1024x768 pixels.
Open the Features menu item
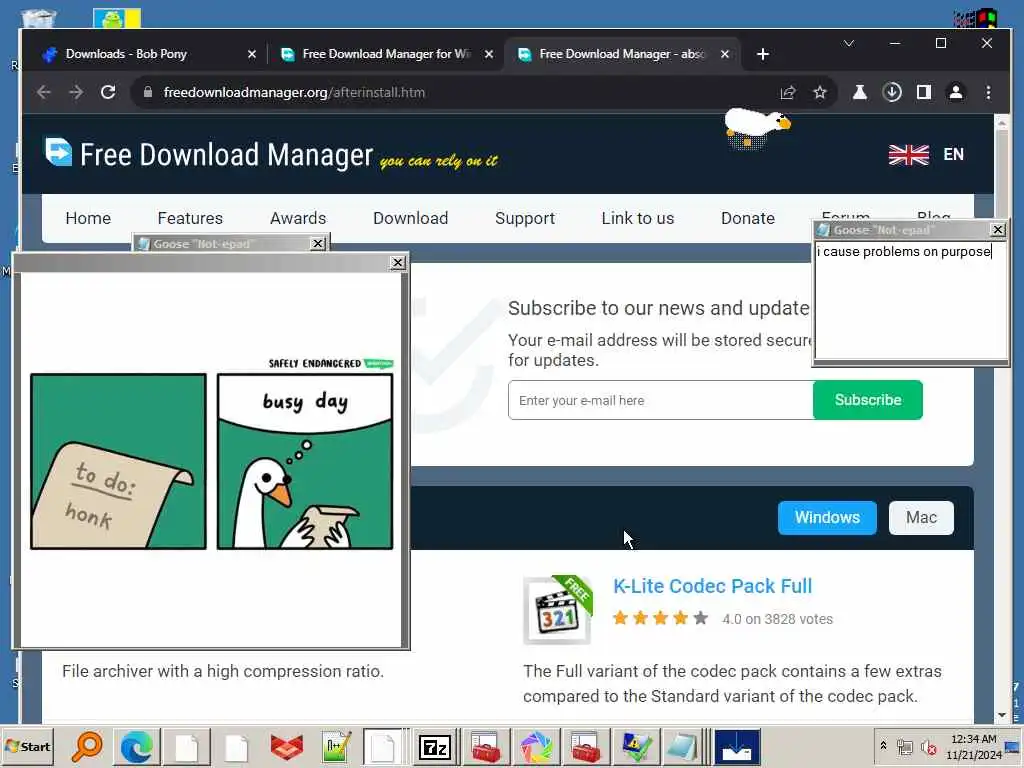(x=190, y=218)
